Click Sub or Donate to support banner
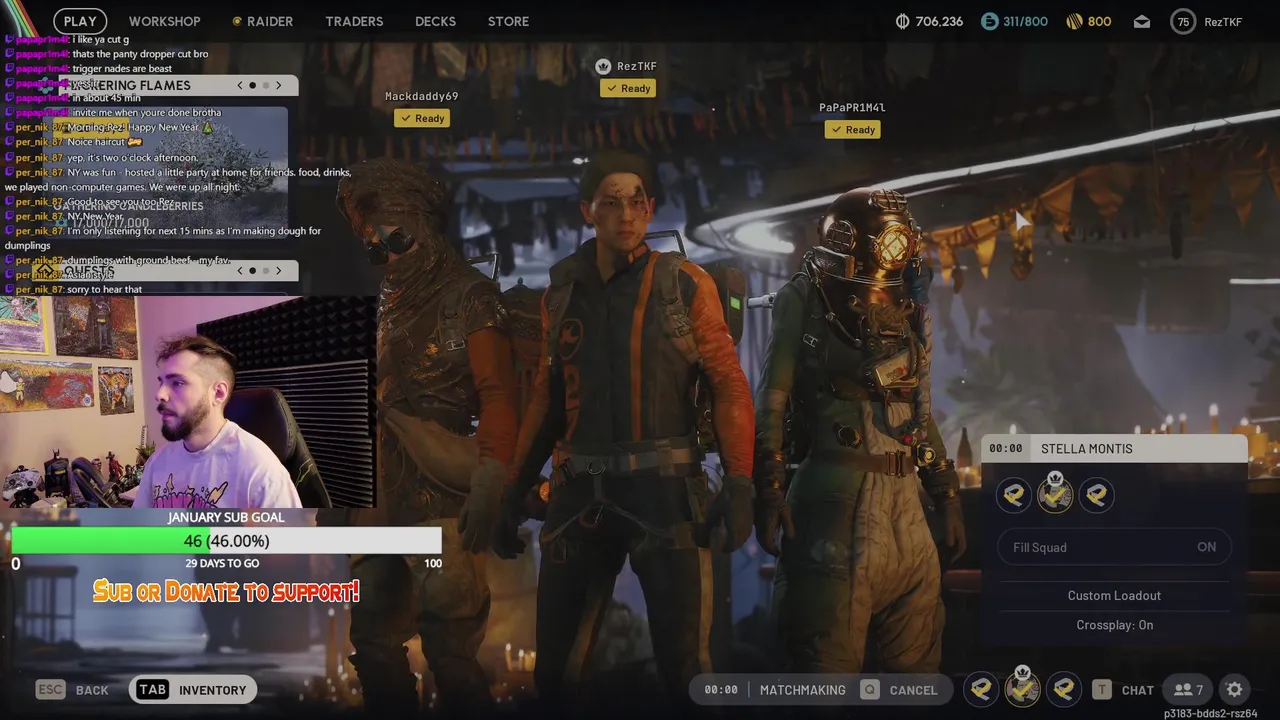Screen dimensions: 1280x720 coord(226,591)
